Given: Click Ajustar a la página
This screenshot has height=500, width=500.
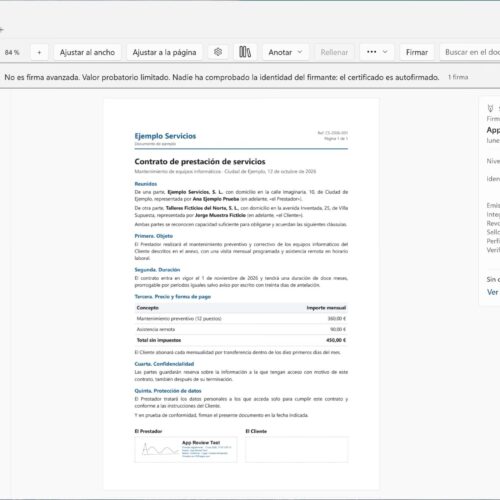Looking at the screenshot, I should click(x=164, y=52).
